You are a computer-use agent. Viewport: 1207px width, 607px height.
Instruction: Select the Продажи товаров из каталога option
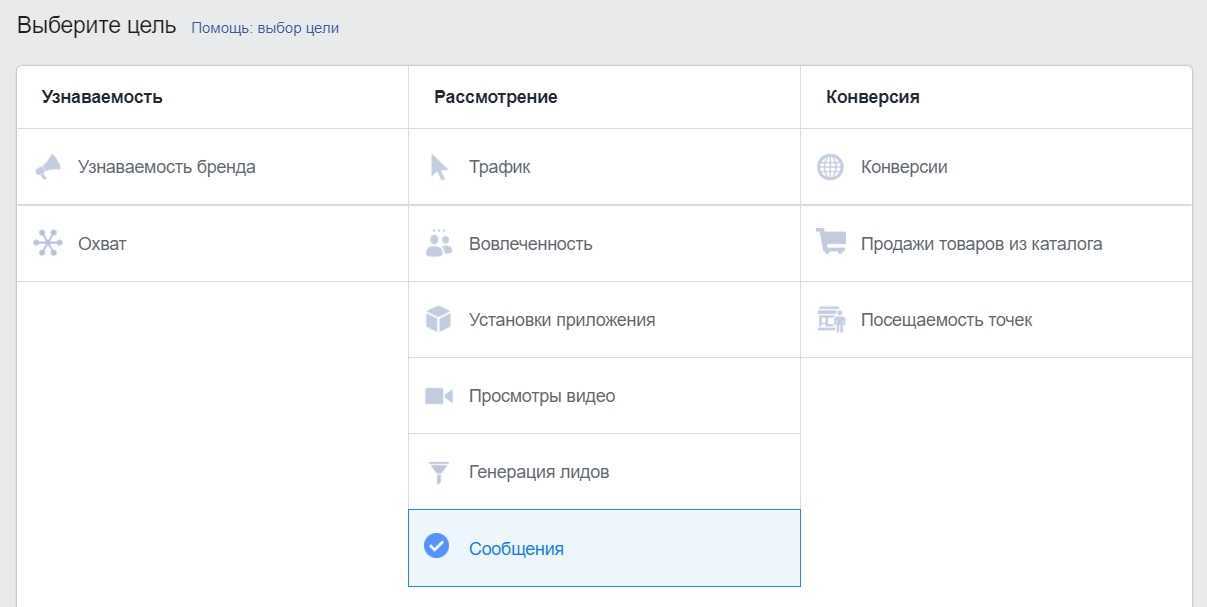(981, 244)
